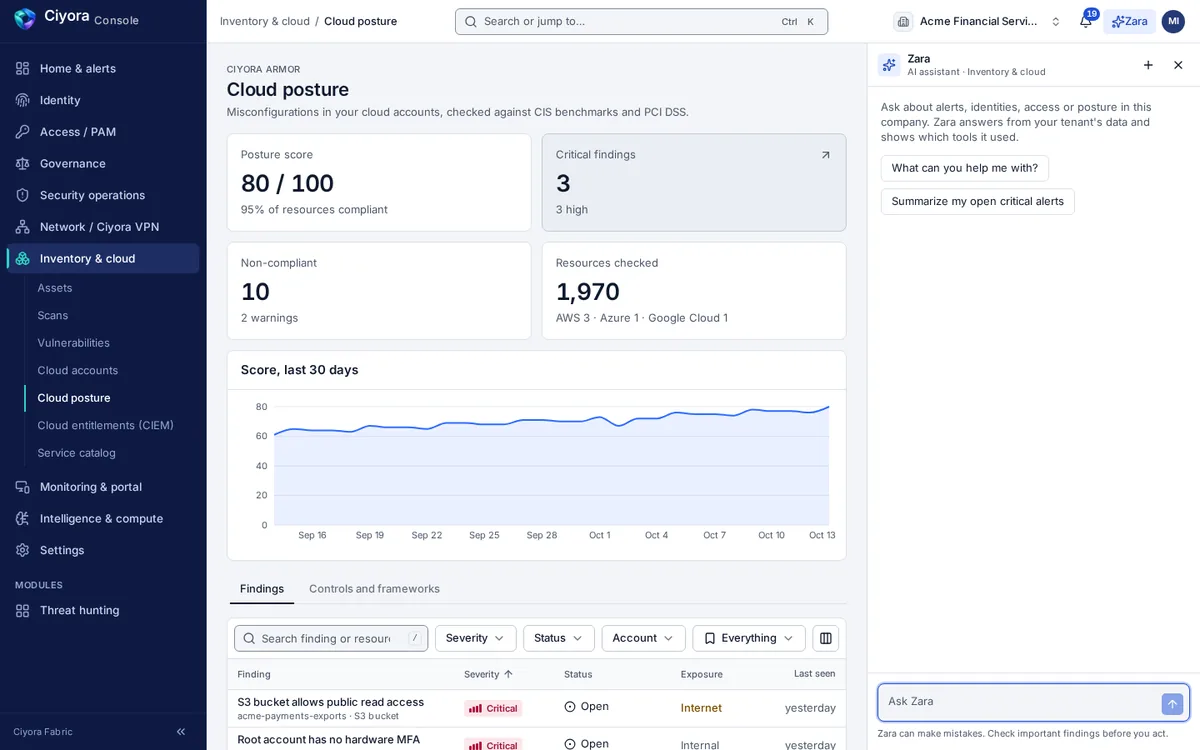Open the Severity filter dropdown
Screen dimensions: 1200x750
click(475, 638)
